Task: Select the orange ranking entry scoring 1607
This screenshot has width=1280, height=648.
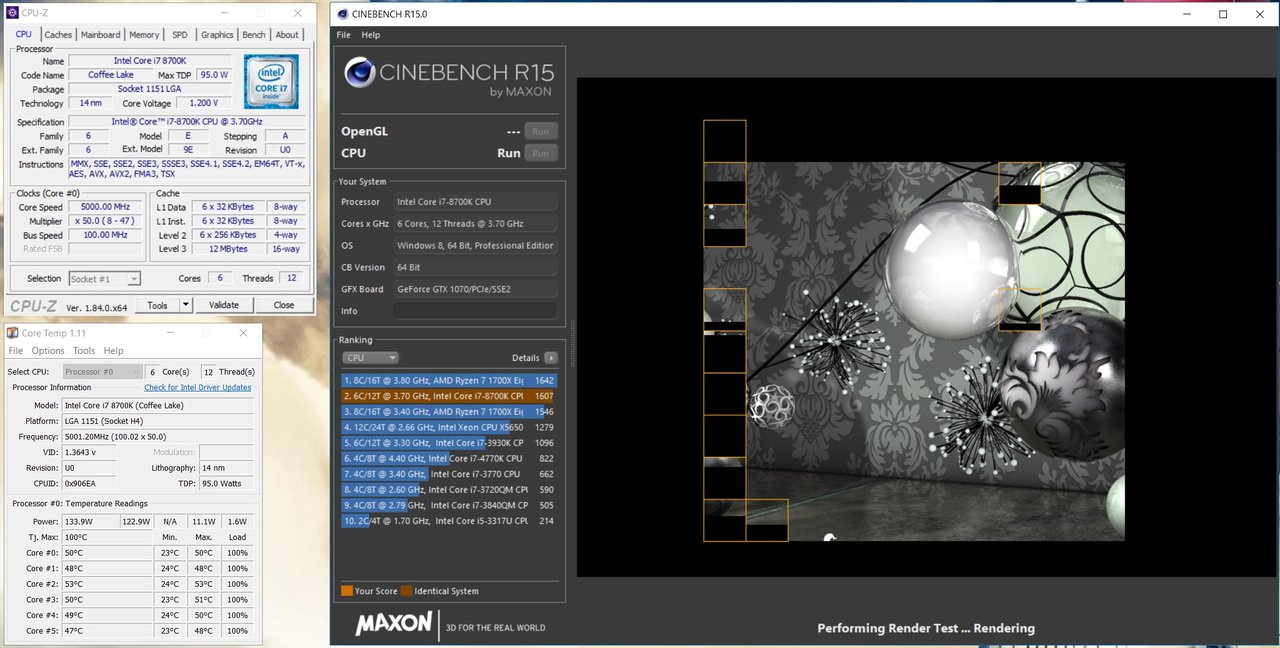Action: click(x=449, y=396)
